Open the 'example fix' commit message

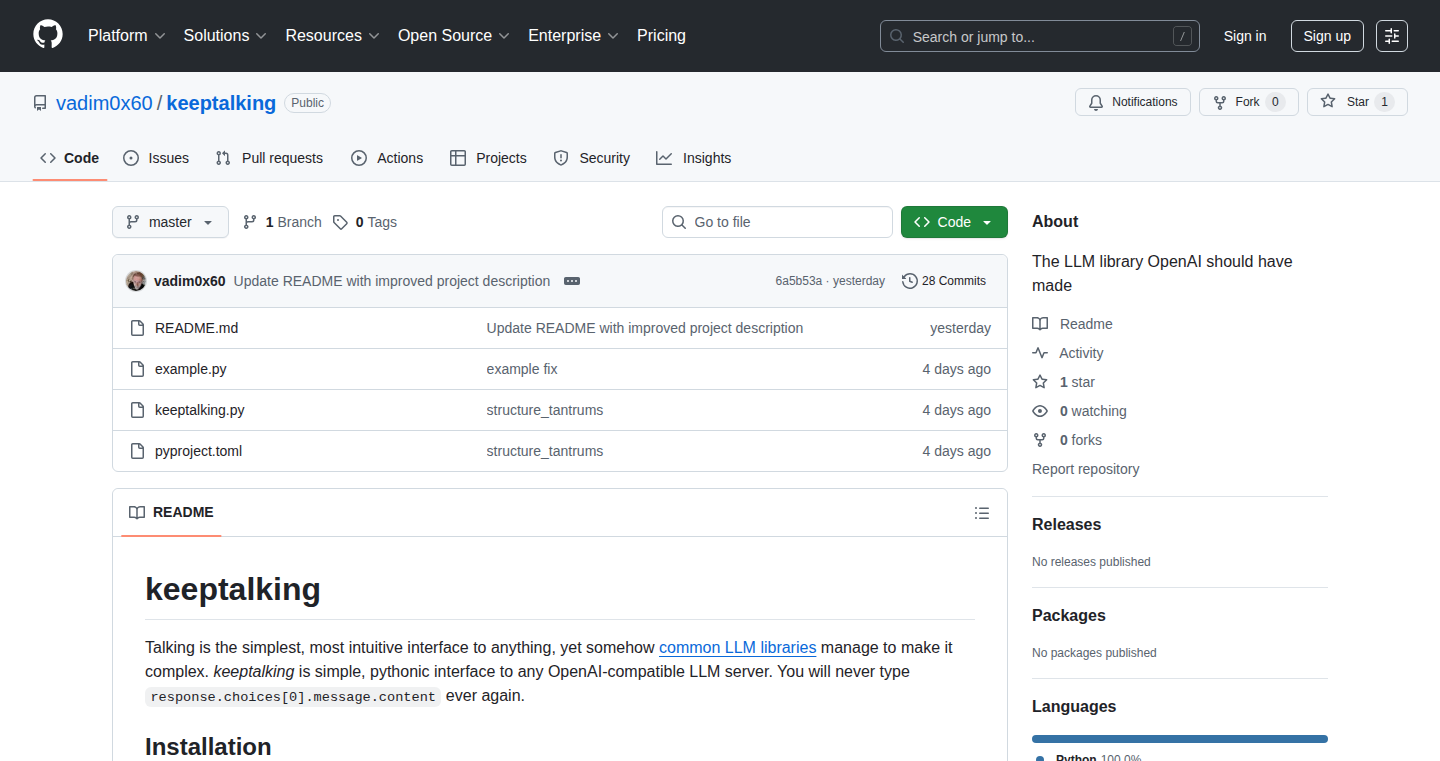(522, 369)
